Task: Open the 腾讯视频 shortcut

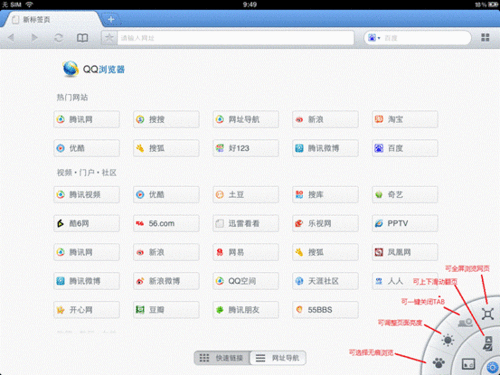Action: click(87, 194)
